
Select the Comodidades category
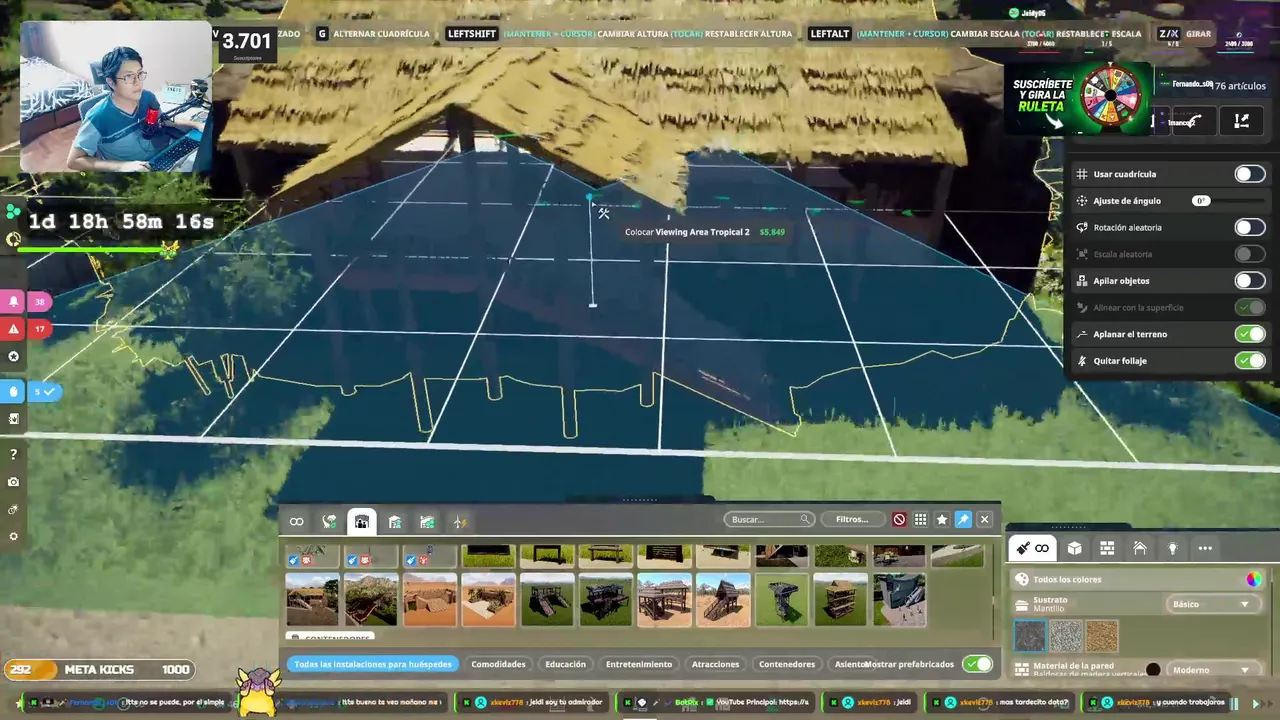tap(498, 664)
